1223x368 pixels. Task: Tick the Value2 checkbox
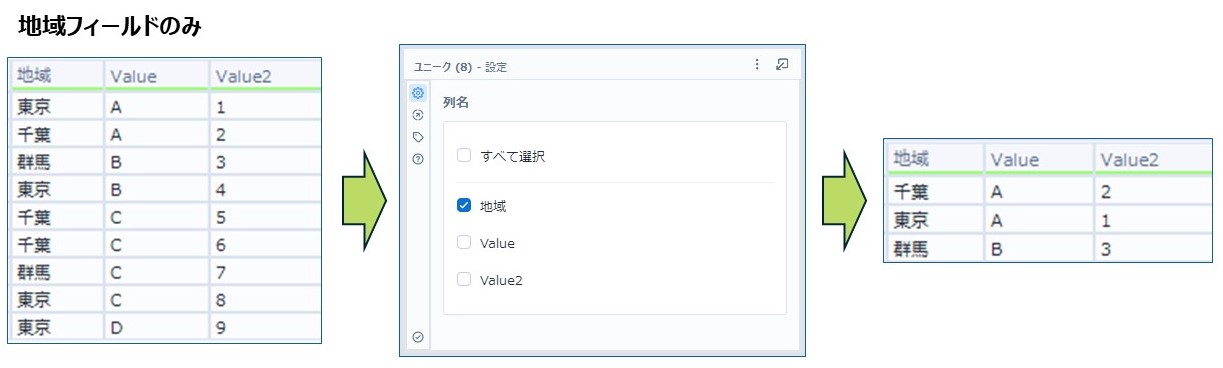pyautogui.click(x=464, y=280)
